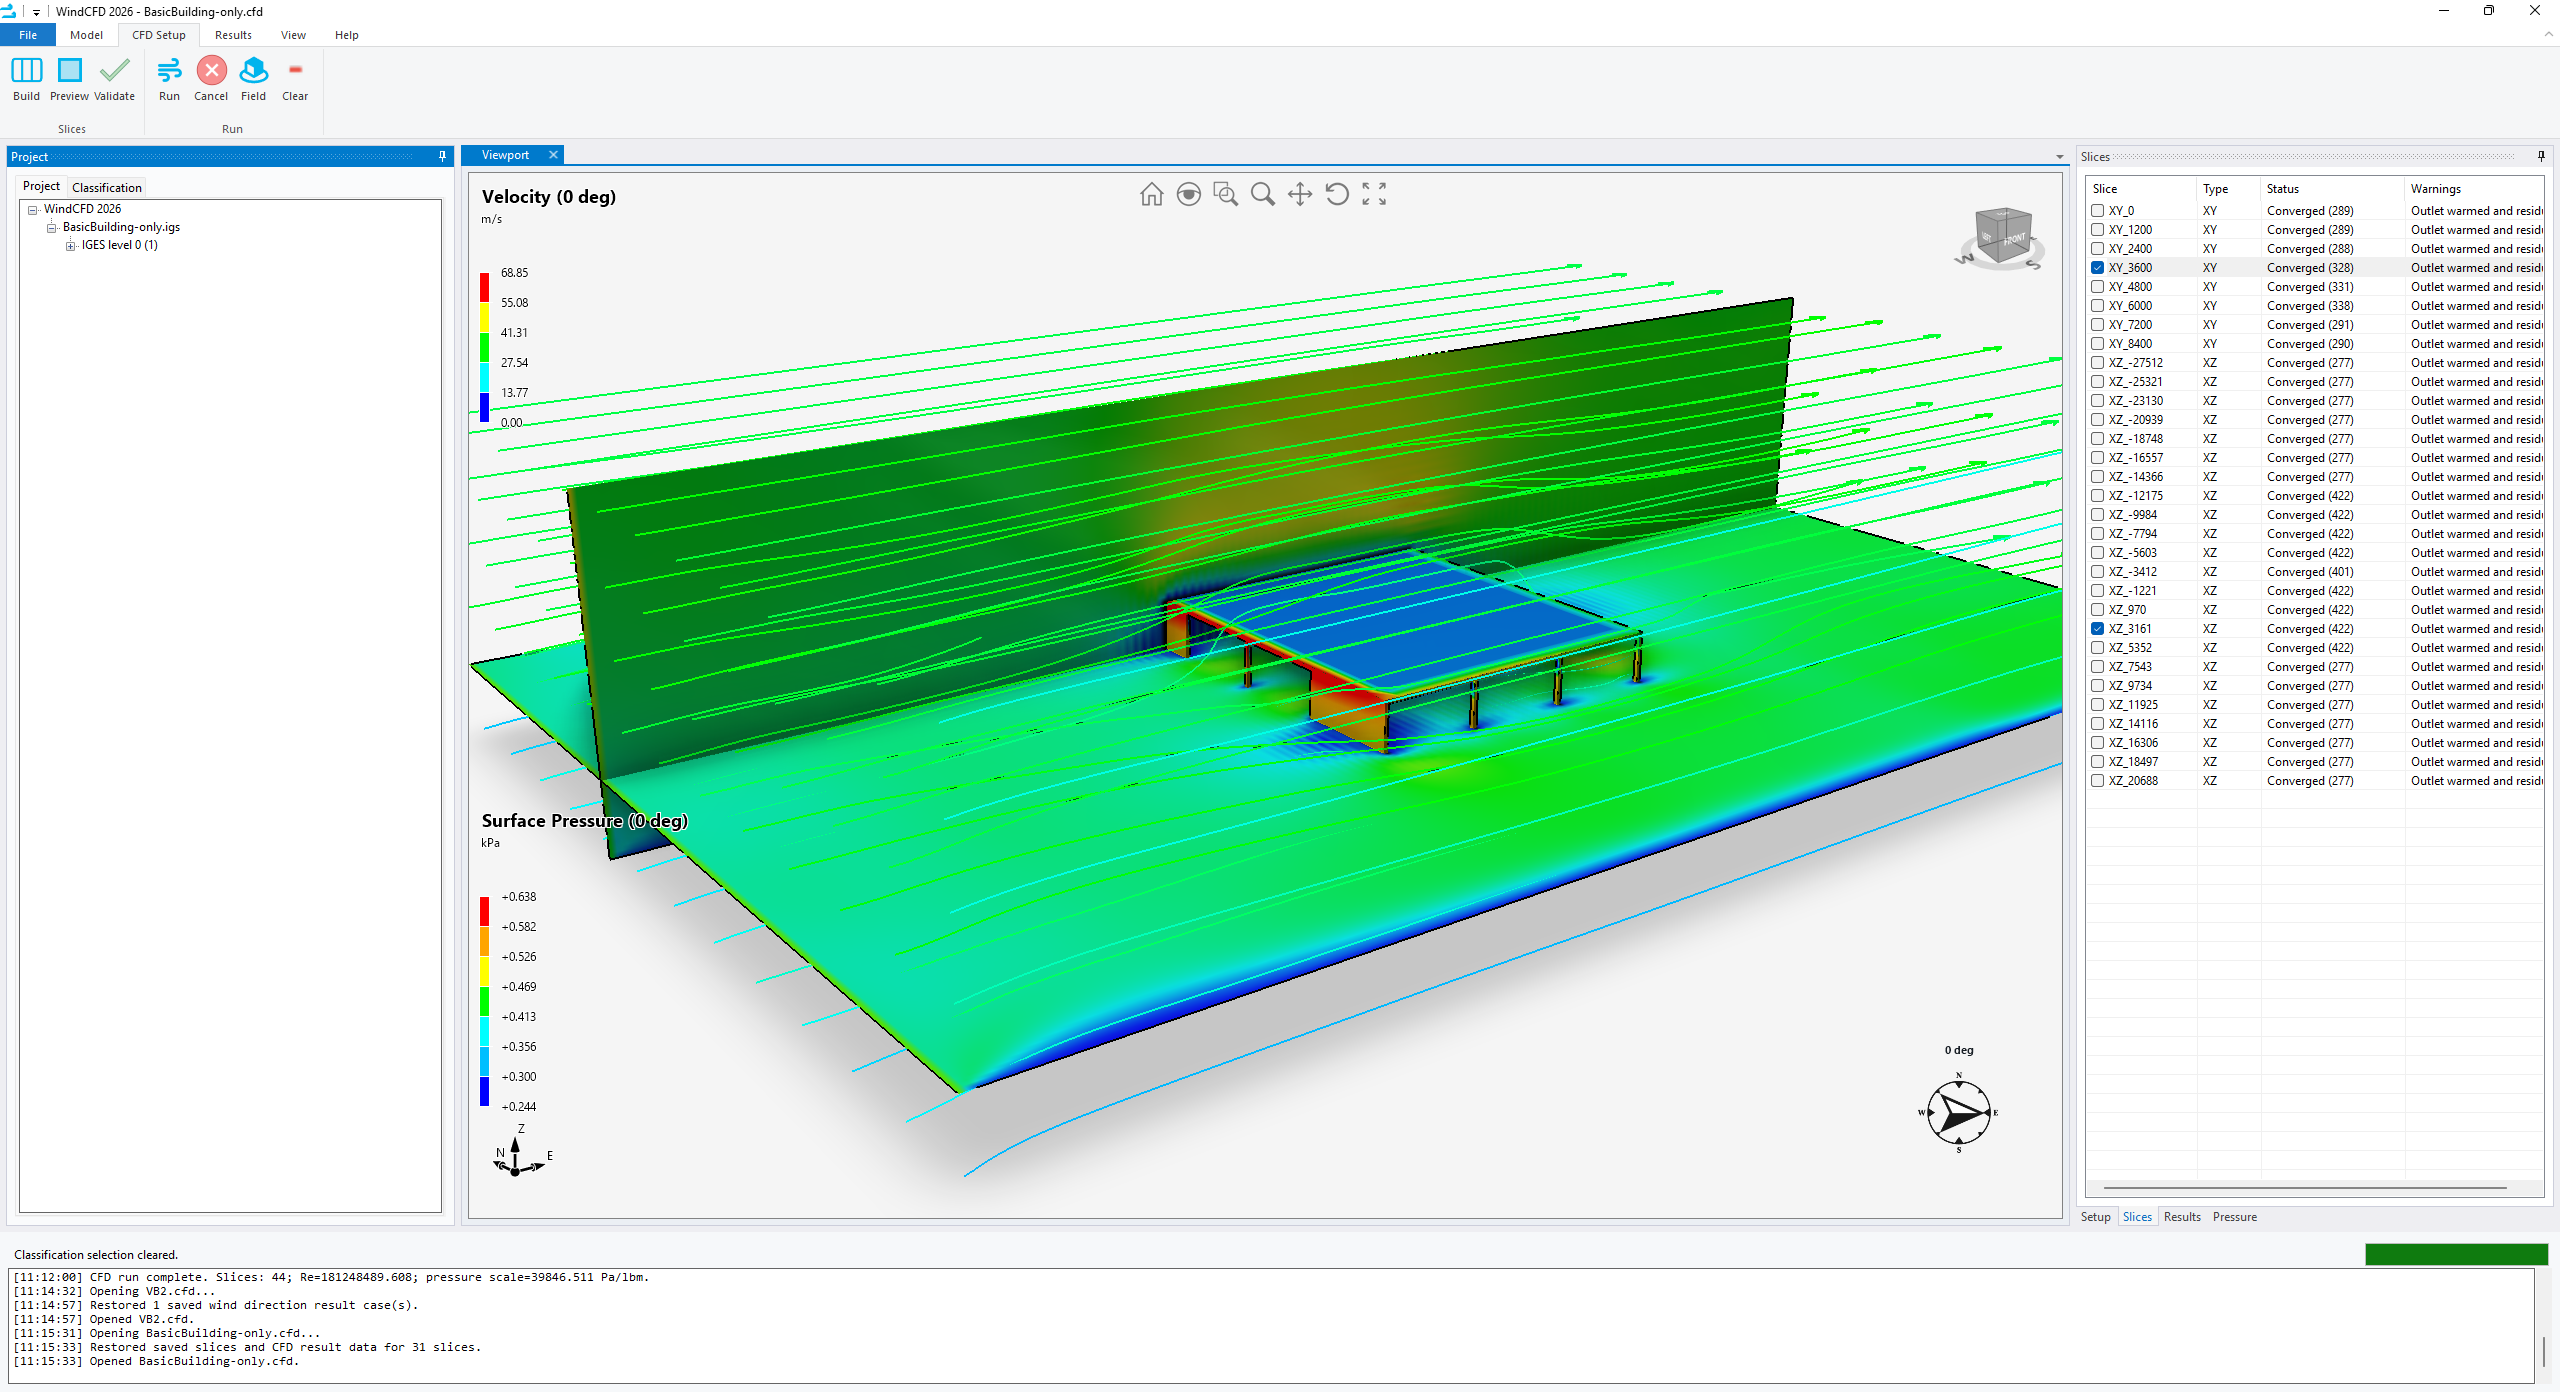Enable the XY_4800 slice checkbox
Viewport: 2560px width, 1392px height.
click(2097, 287)
